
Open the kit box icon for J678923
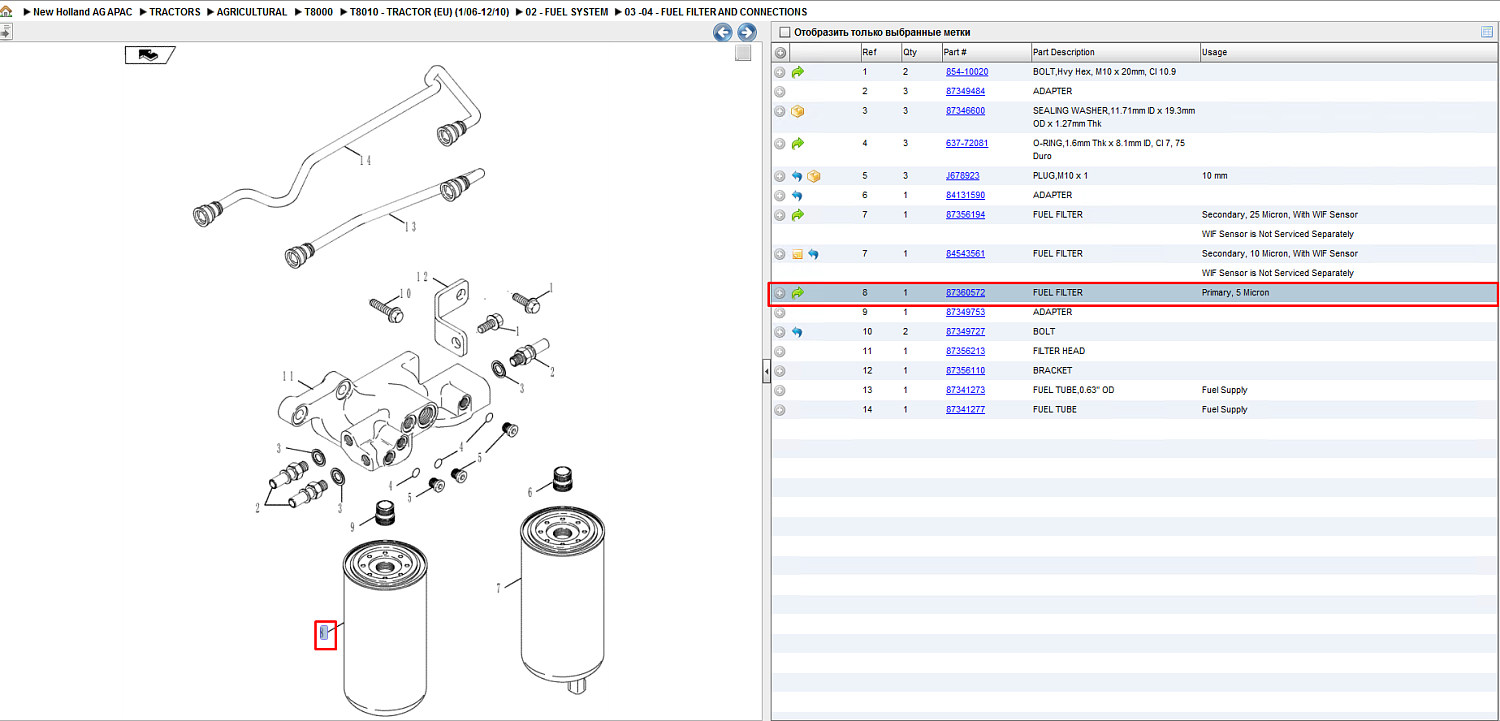coord(814,176)
